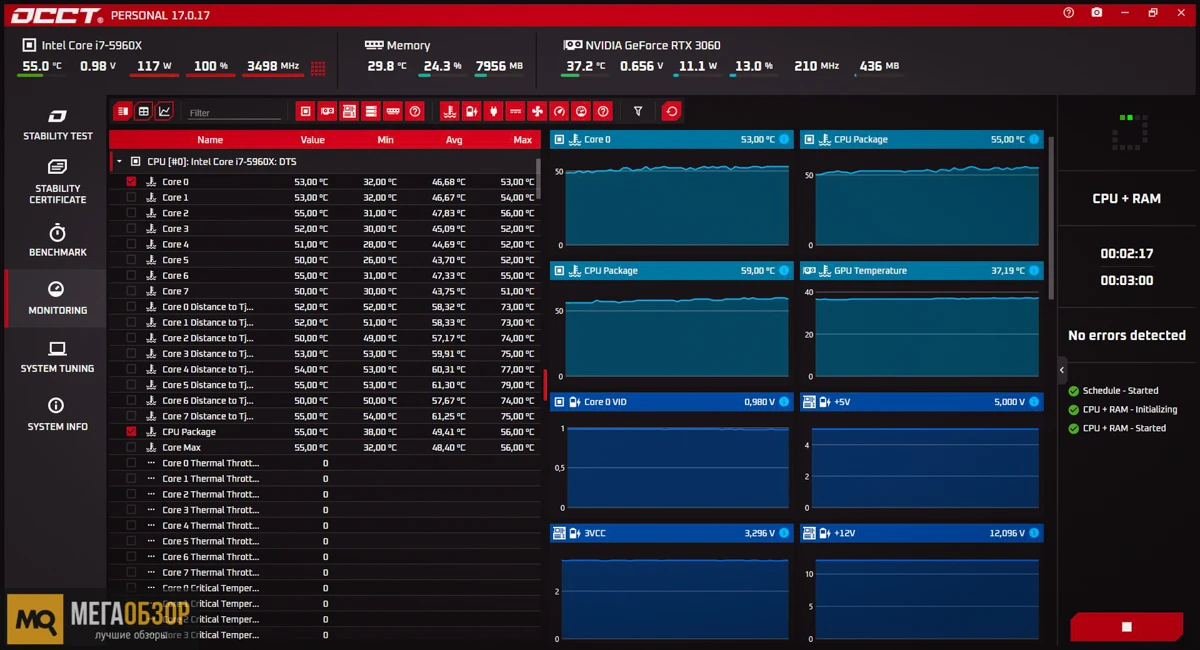Click the CPU Package 59,00 °C graph header
Viewport: 1200px width, 650px height.
pyautogui.click(x=671, y=270)
